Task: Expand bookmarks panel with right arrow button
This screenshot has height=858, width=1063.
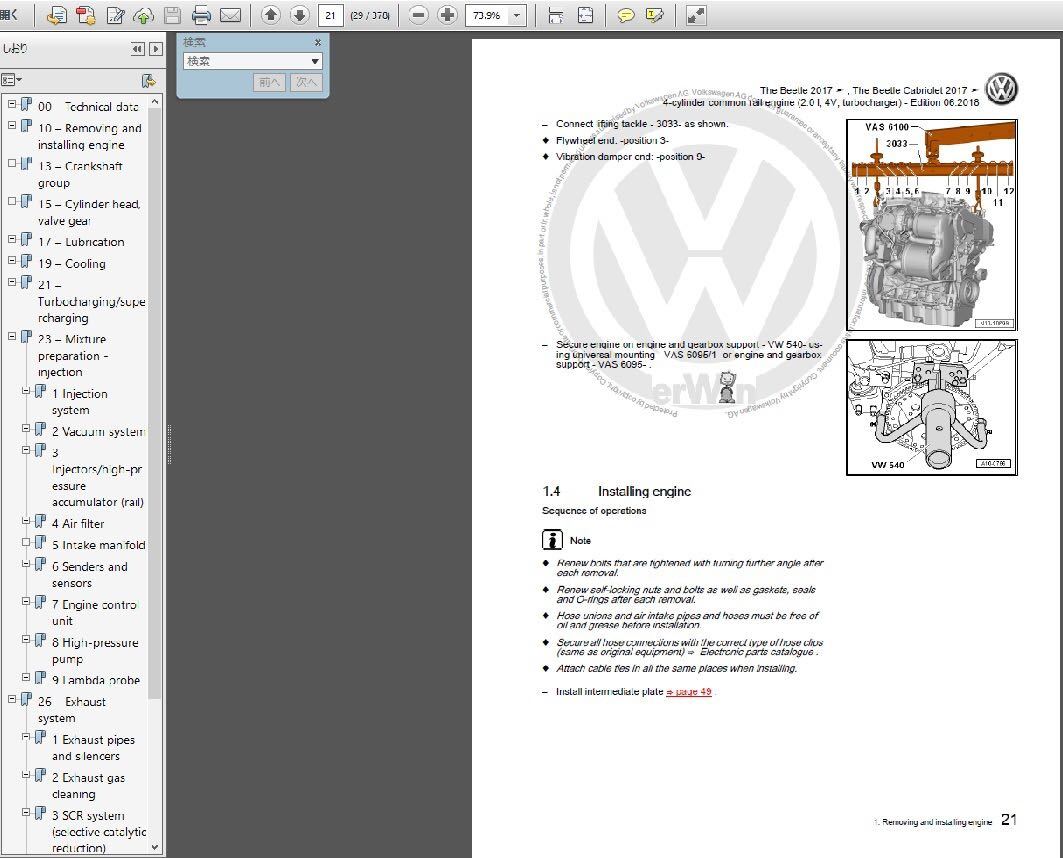Action: point(156,49)
